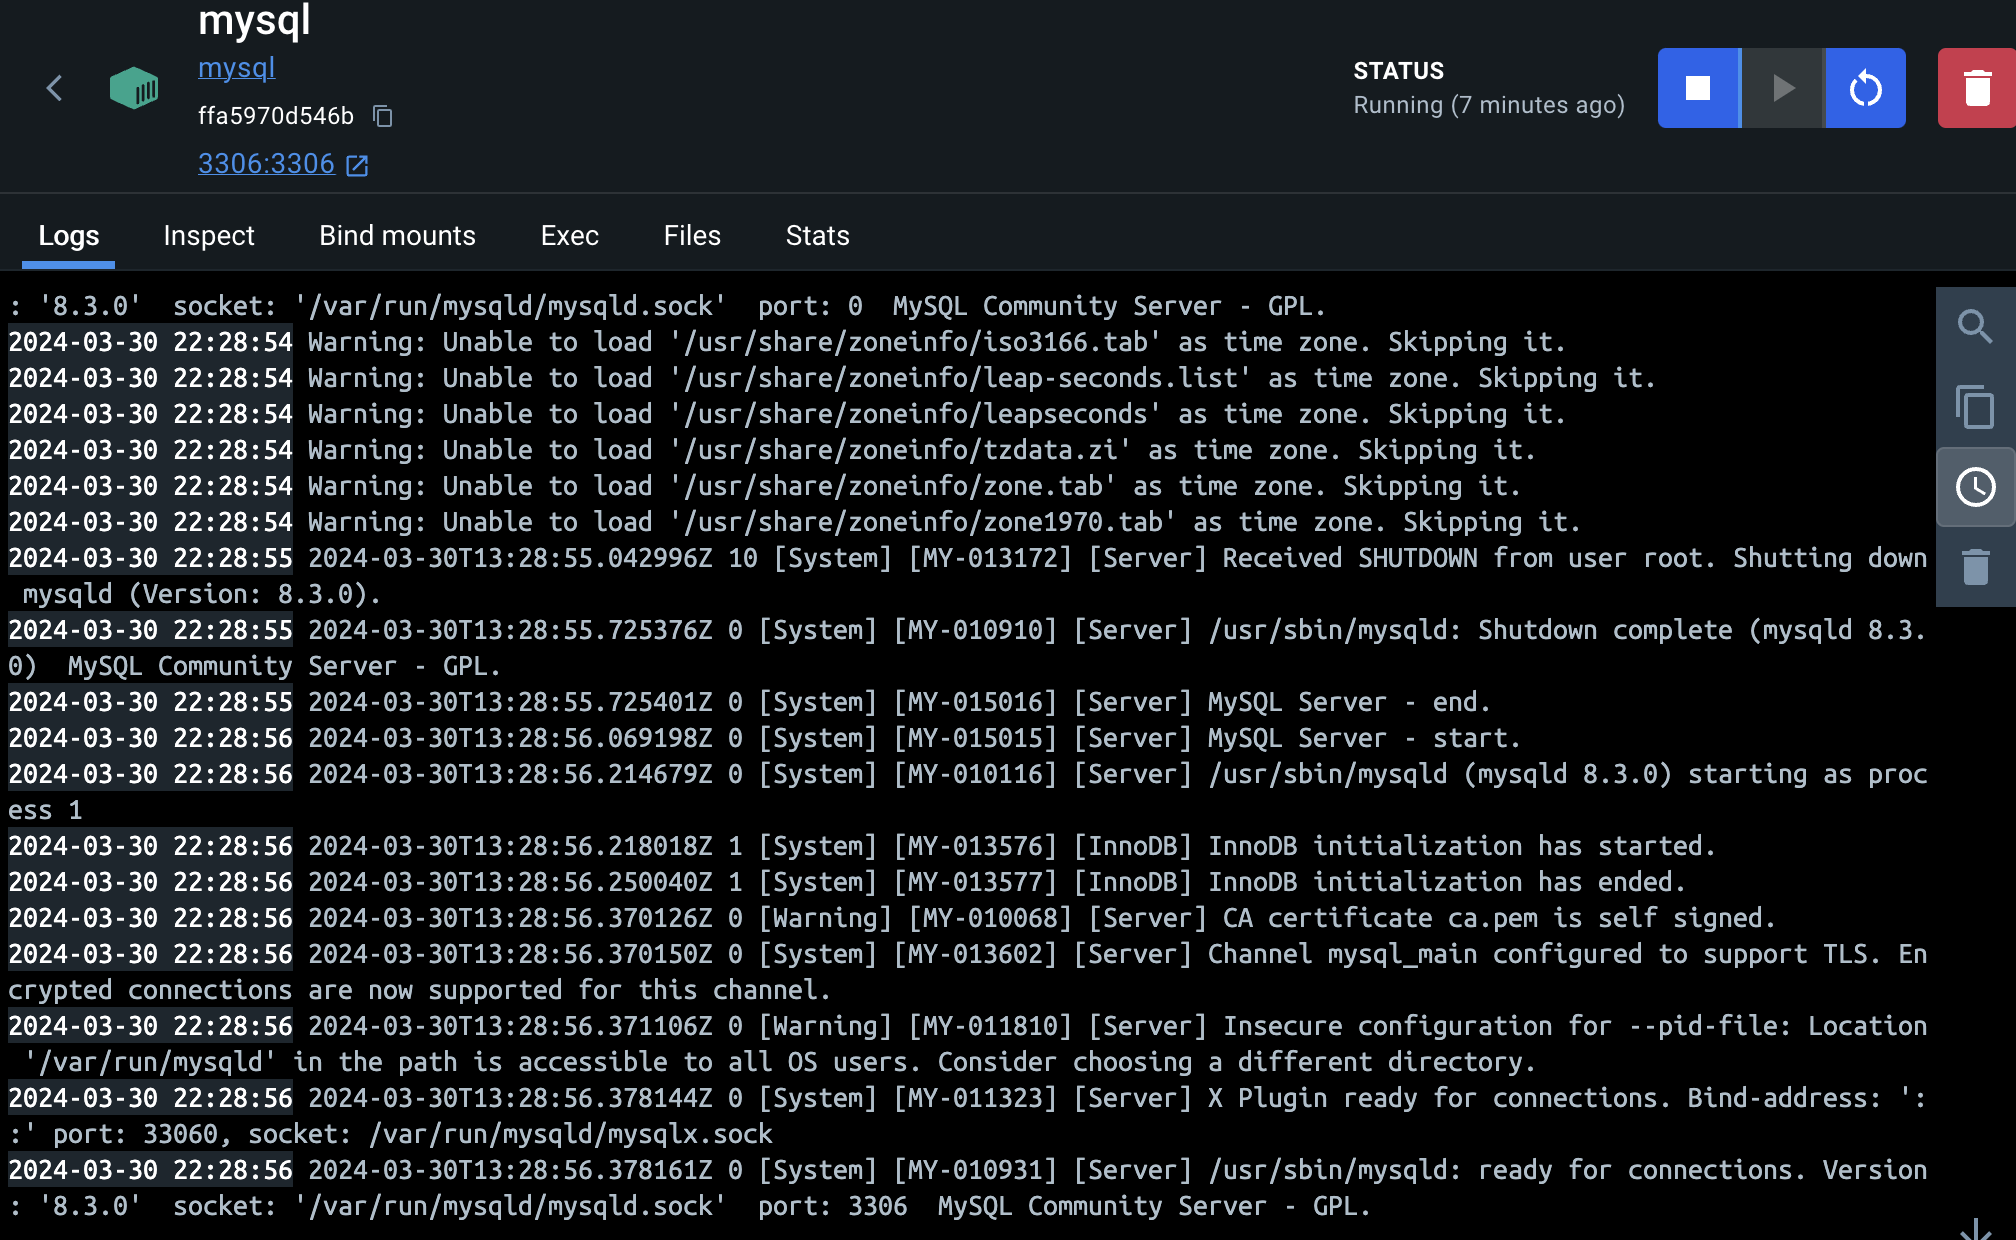The image size is (2016, 1240).
Task: Stop the running mysql container
Action: coord(1698,88)
